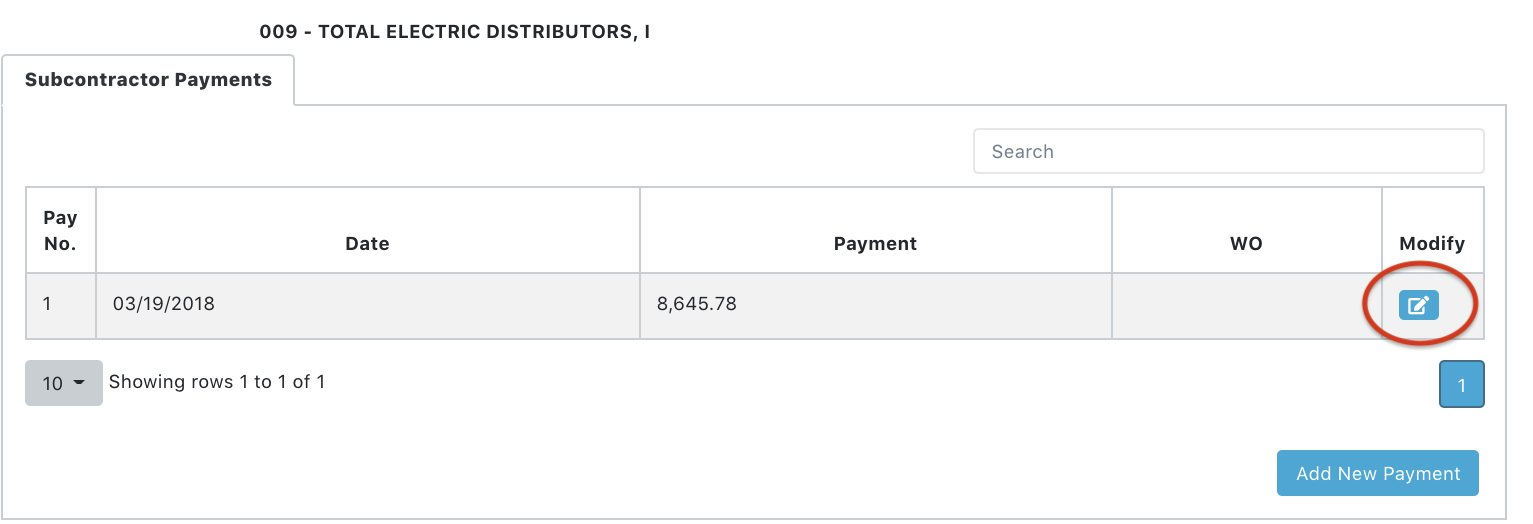Click the empty WO cell in row 1
Viewport: 1533px width, 524px height.
point(1247,306)
